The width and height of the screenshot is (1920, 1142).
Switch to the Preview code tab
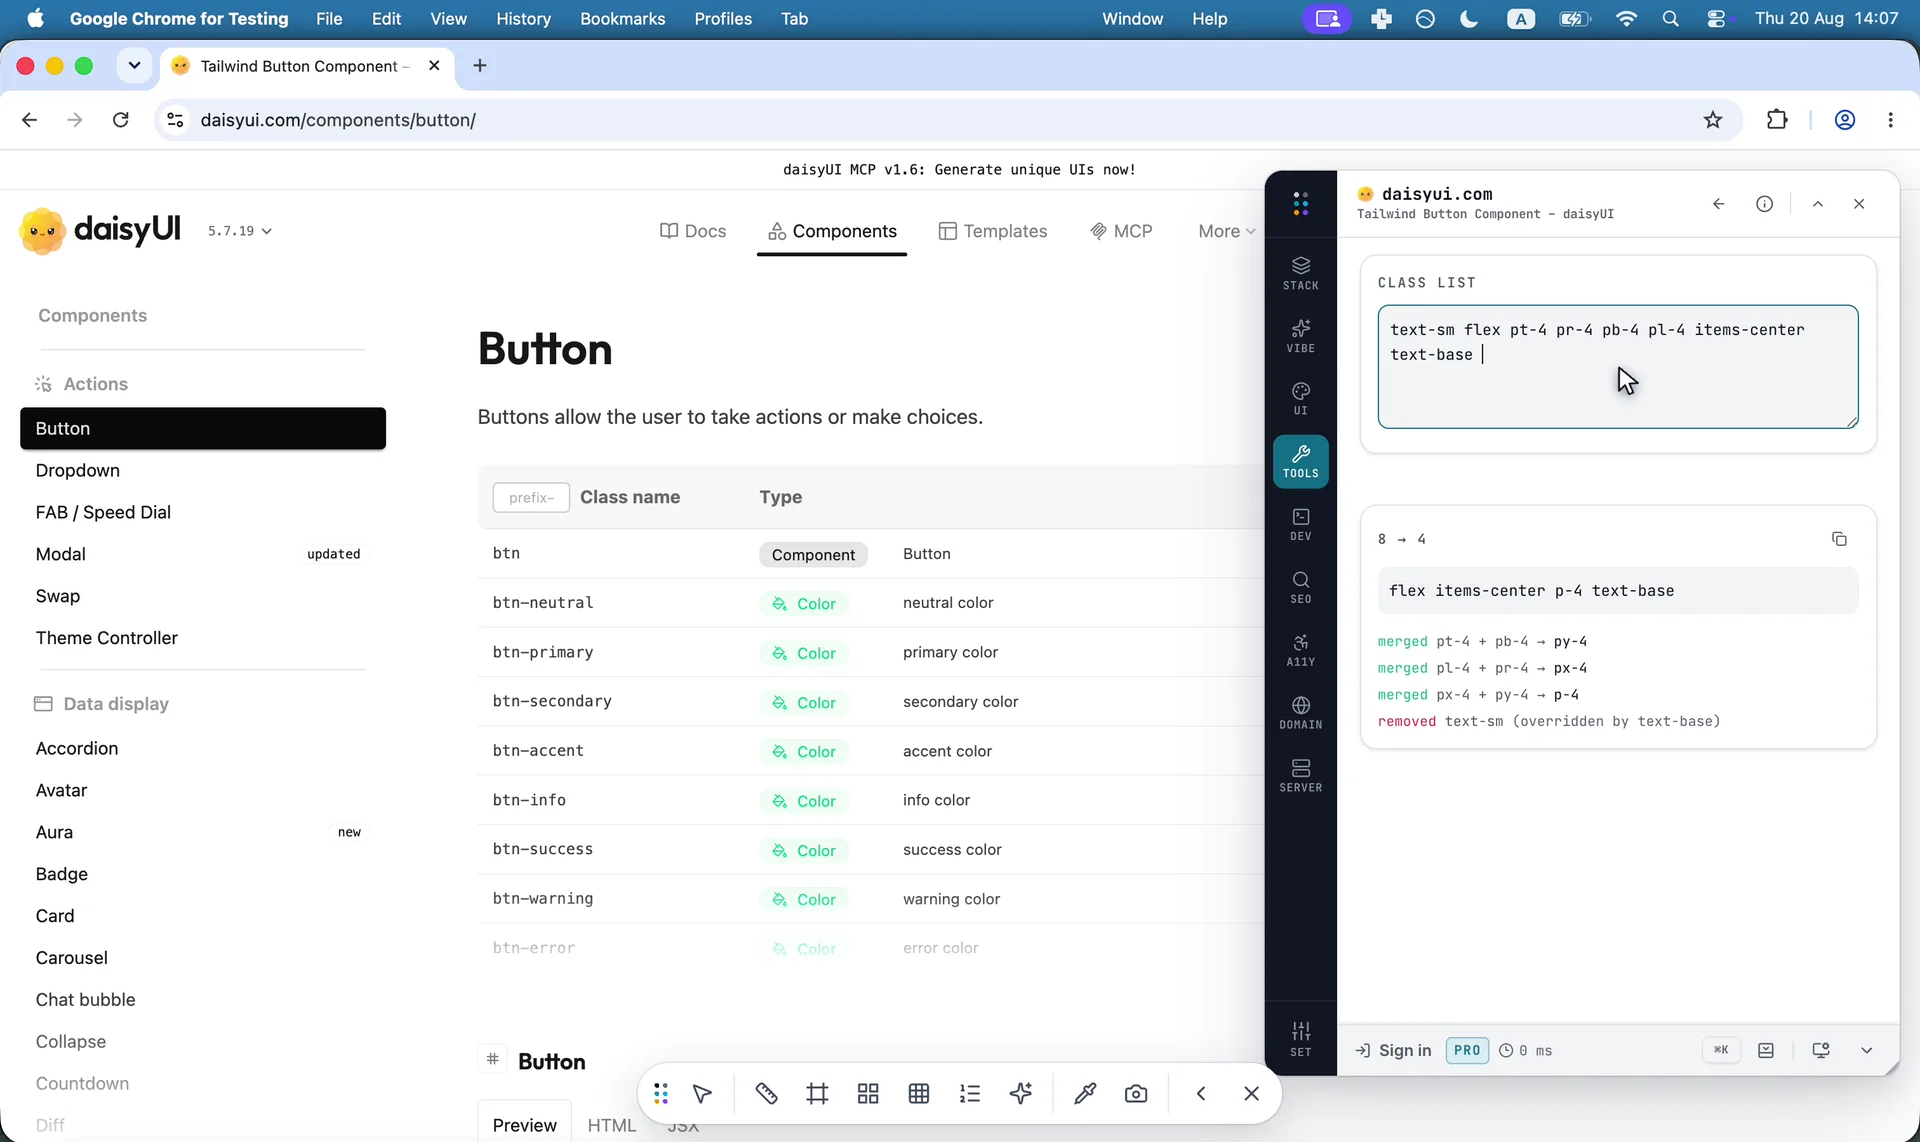point(525,1125)
